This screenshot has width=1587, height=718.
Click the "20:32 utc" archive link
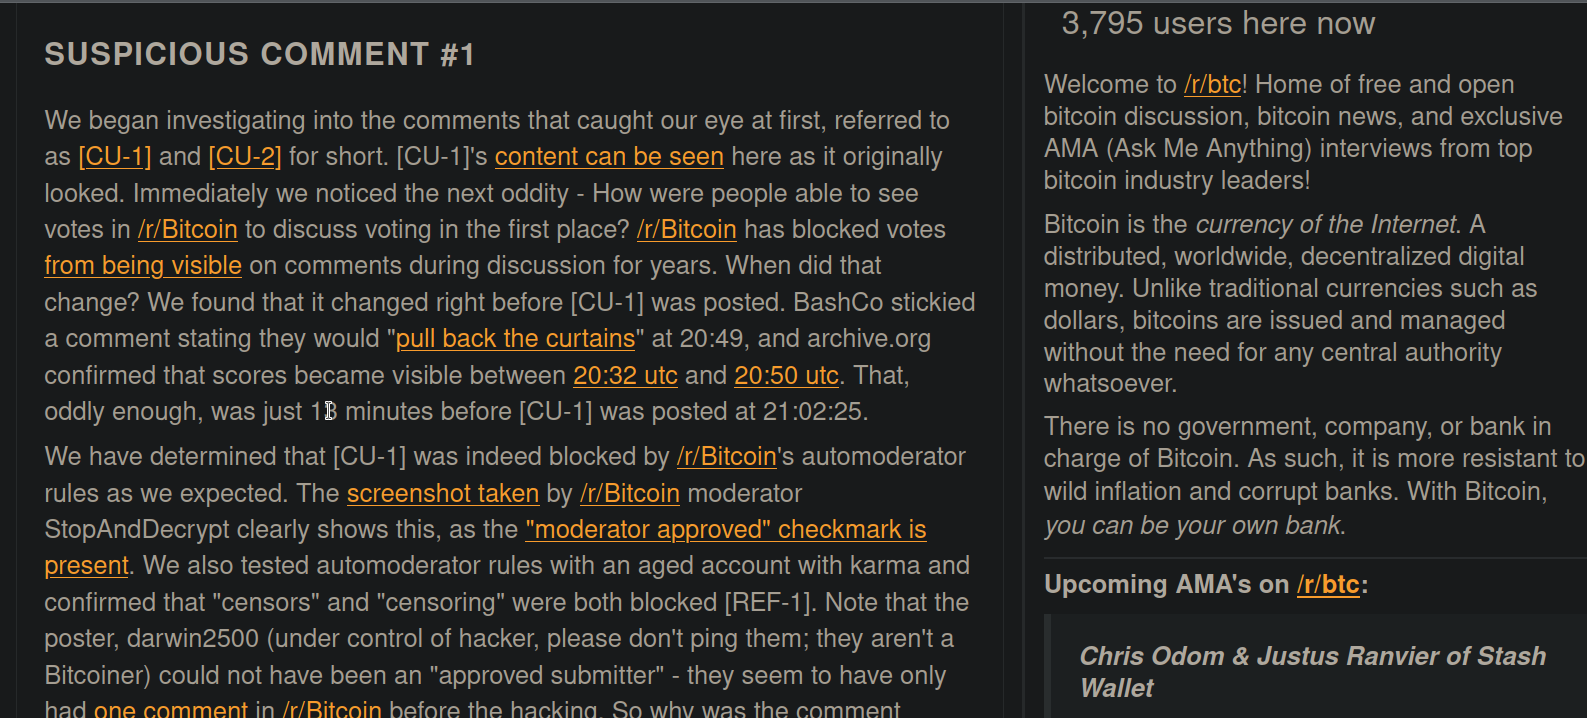625,376
